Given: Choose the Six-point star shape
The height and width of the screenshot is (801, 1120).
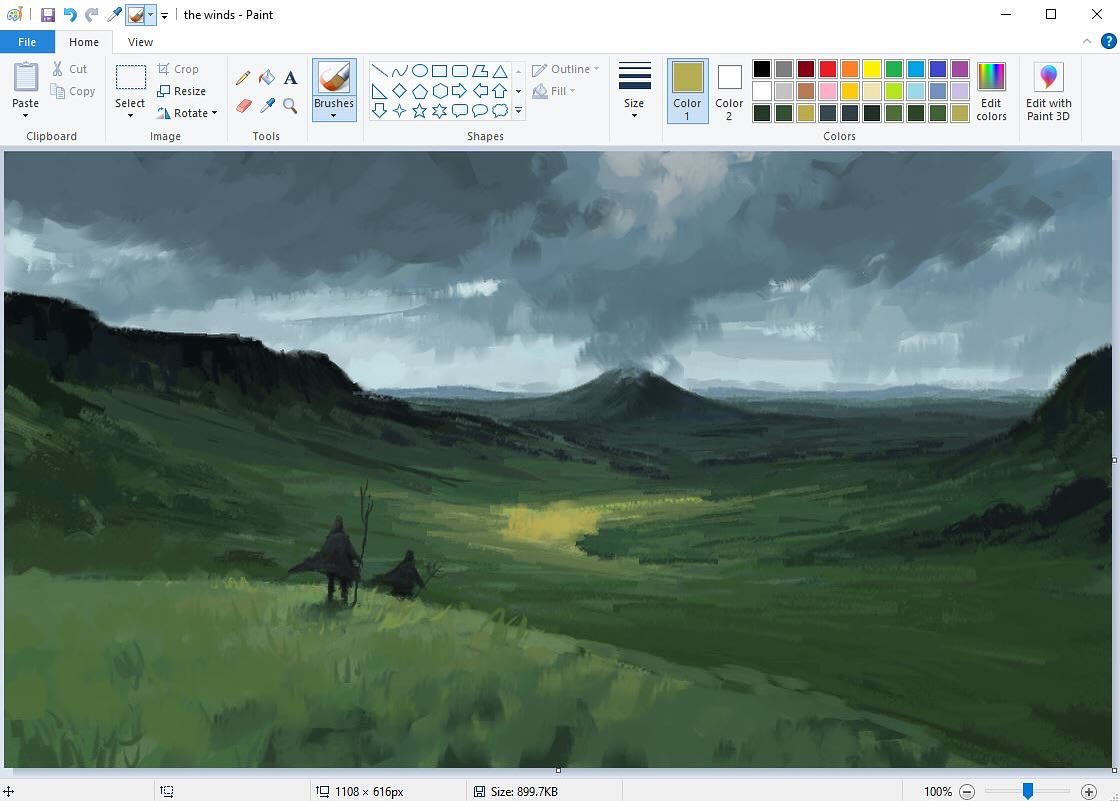Looking at the screenshot, I should point(440,110).
